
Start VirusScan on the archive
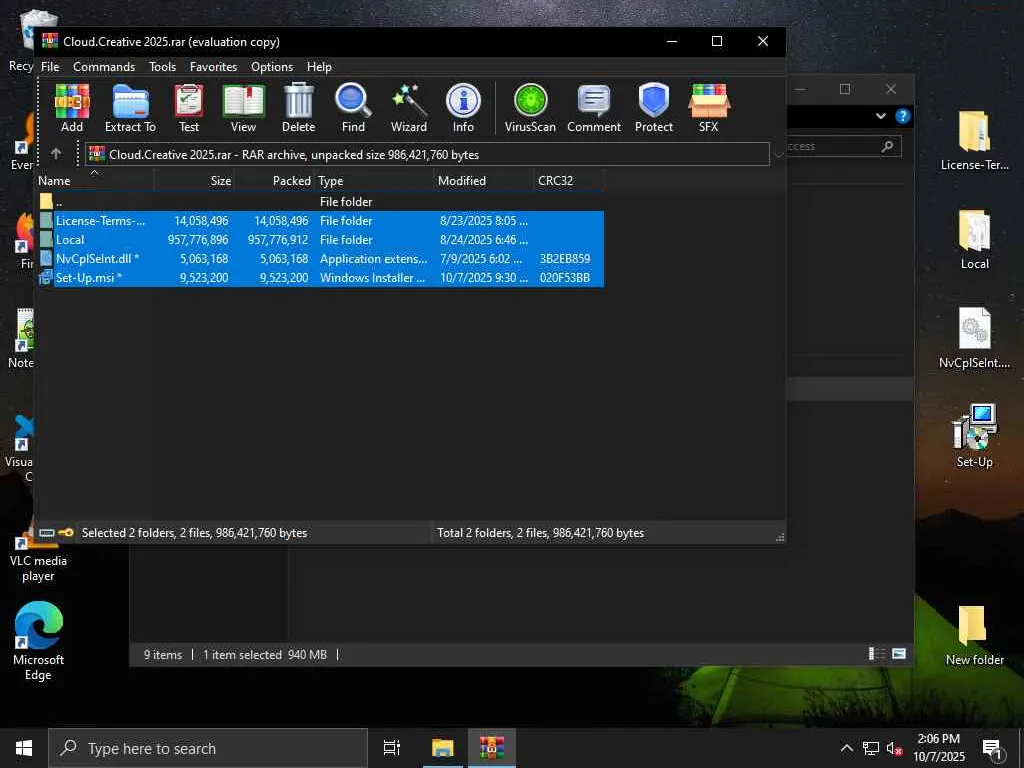tap(530, 108)
